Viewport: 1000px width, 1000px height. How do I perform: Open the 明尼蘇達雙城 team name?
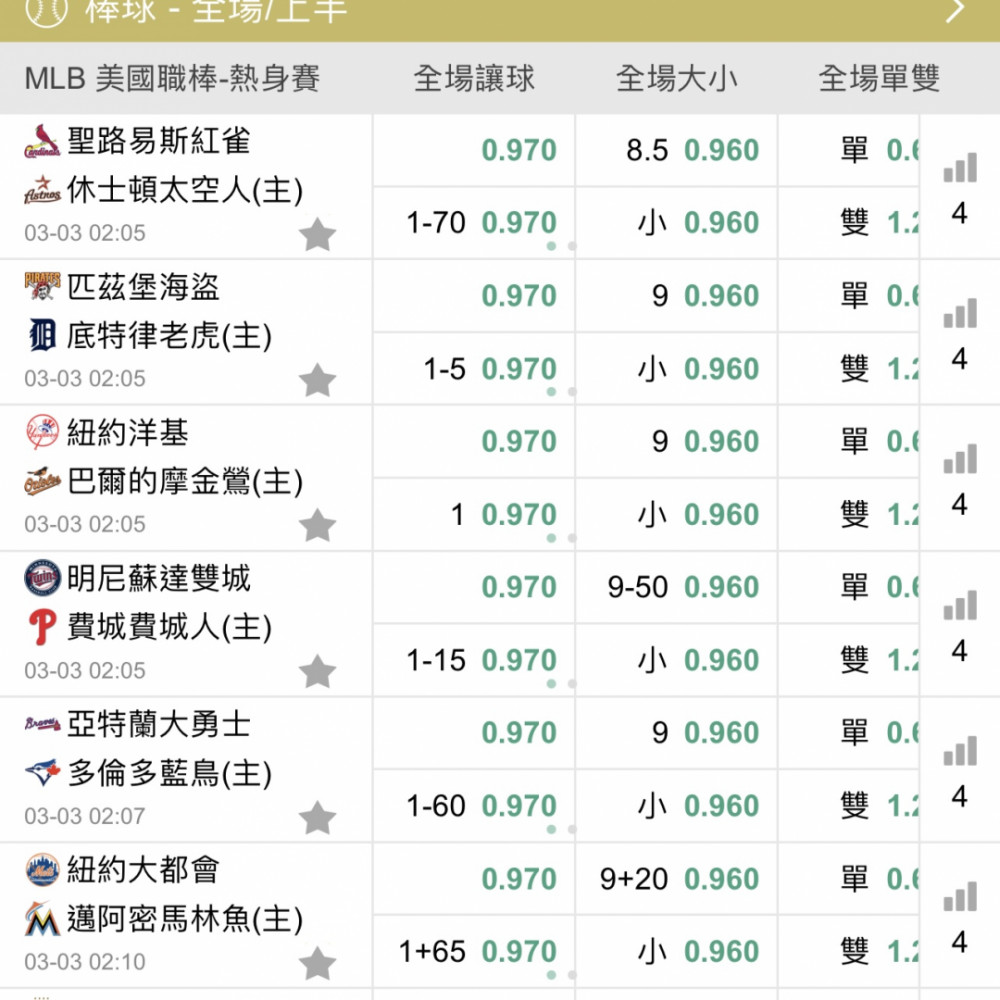159,578
